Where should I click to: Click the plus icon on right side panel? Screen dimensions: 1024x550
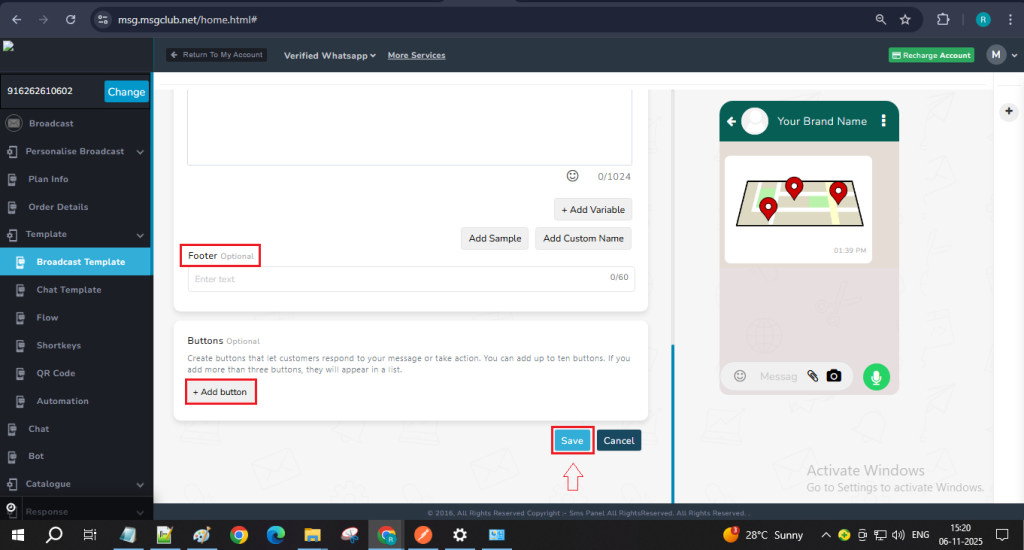(1009, 112)
